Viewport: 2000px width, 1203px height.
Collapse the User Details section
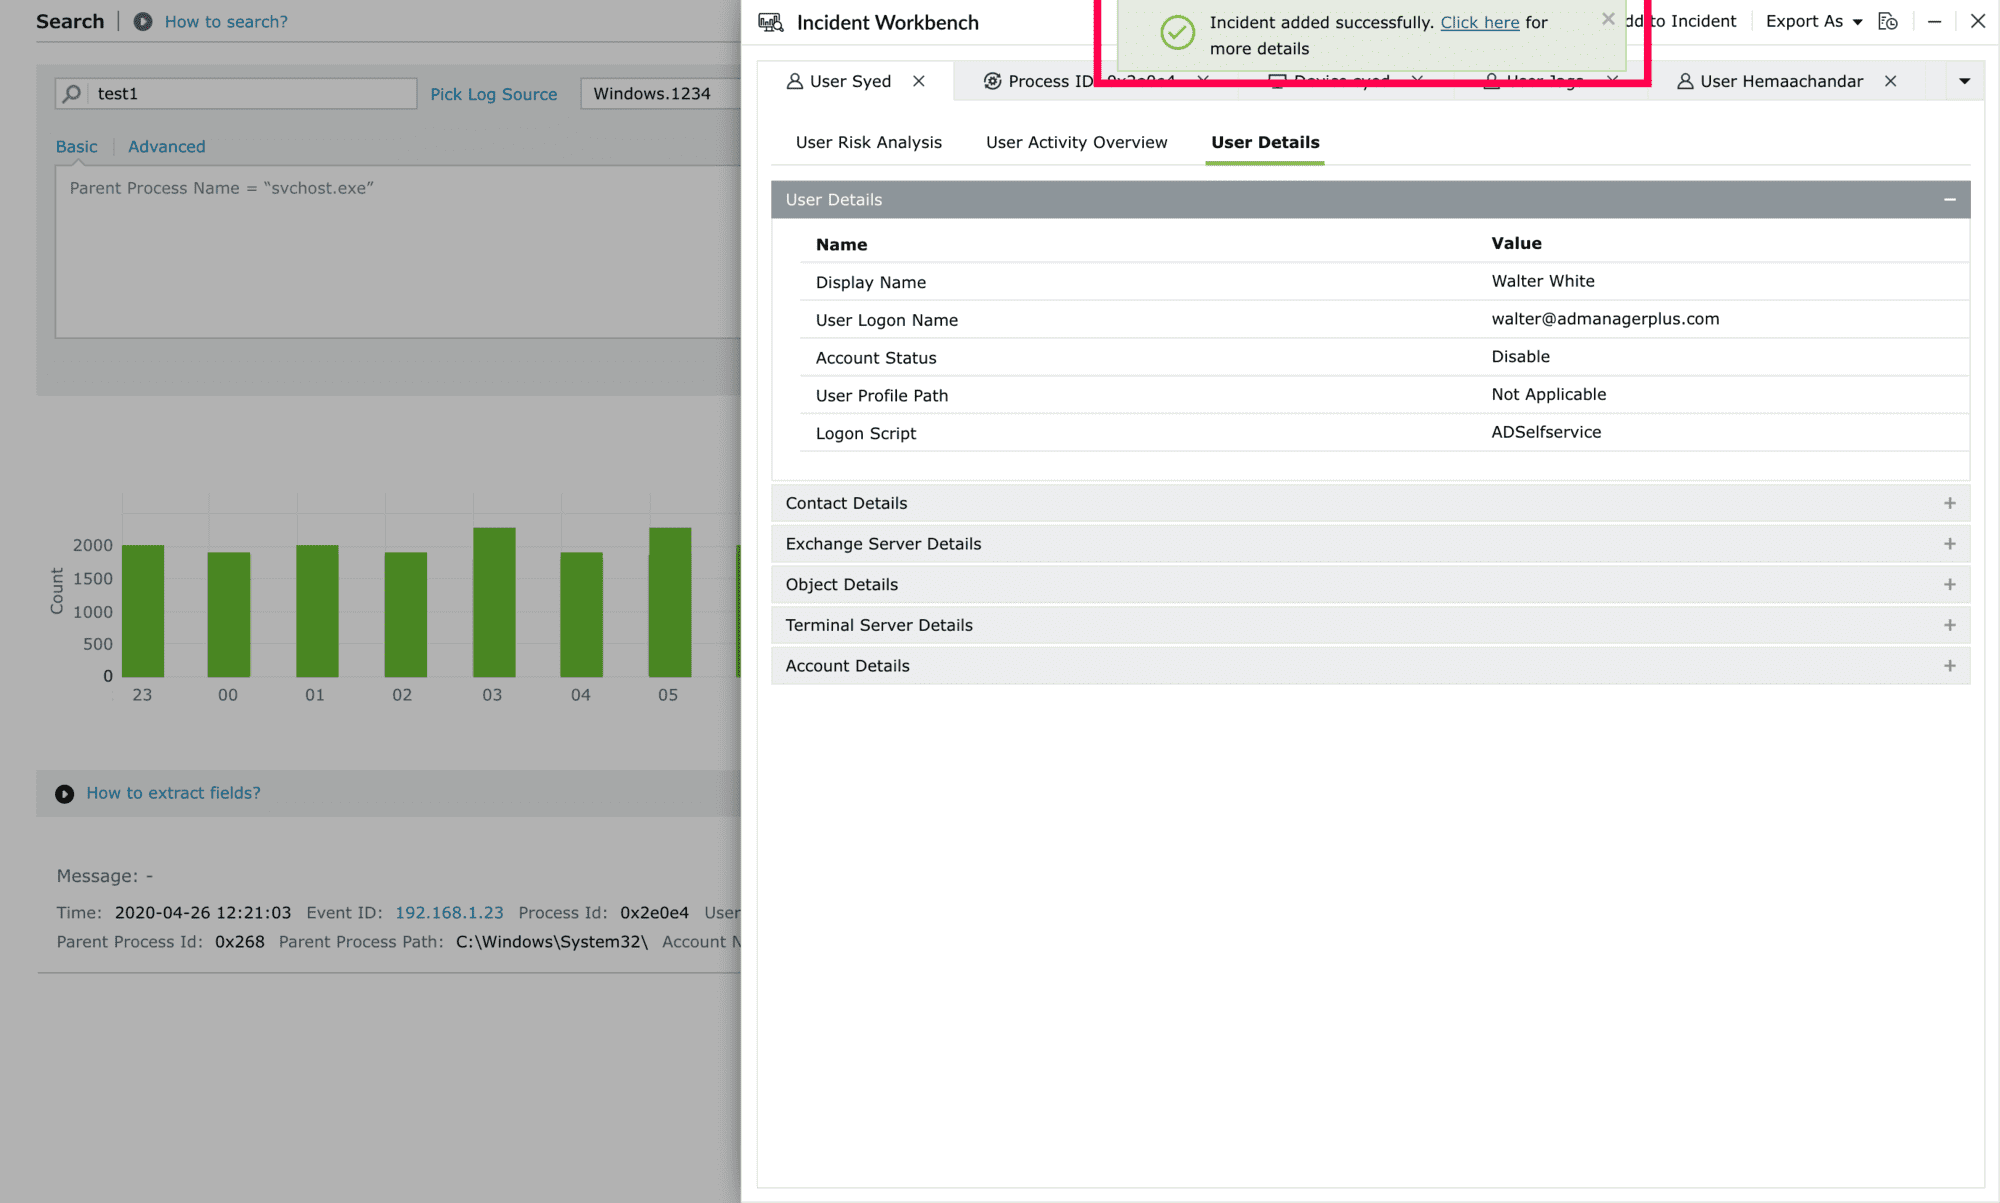click(1949, 200)
